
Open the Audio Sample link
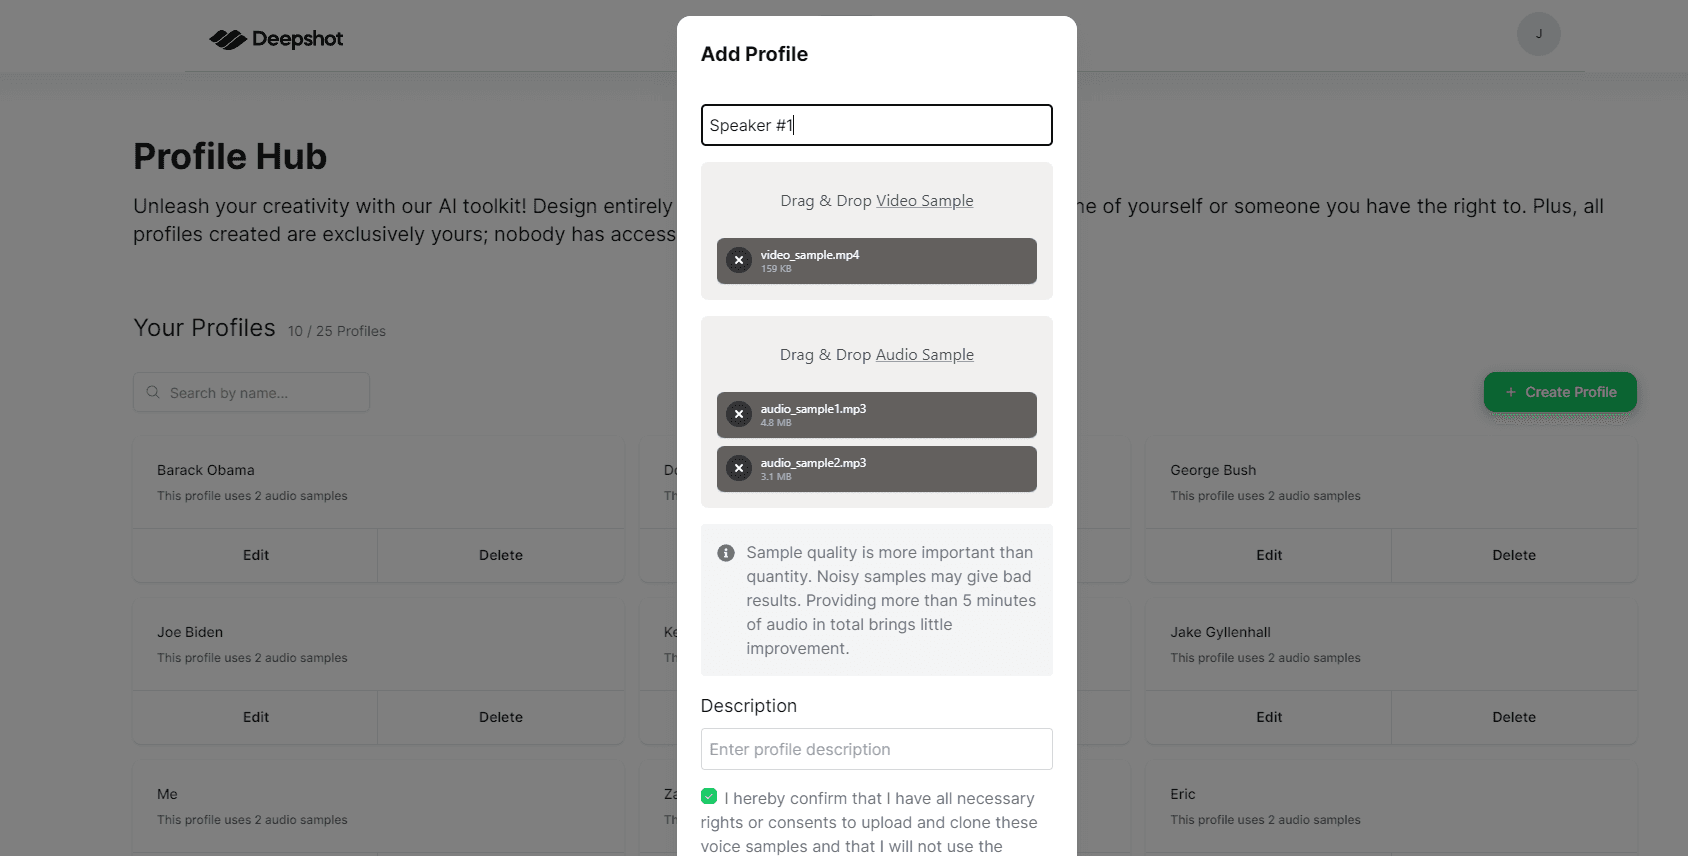pyautogui.click(x=924, y=354)
